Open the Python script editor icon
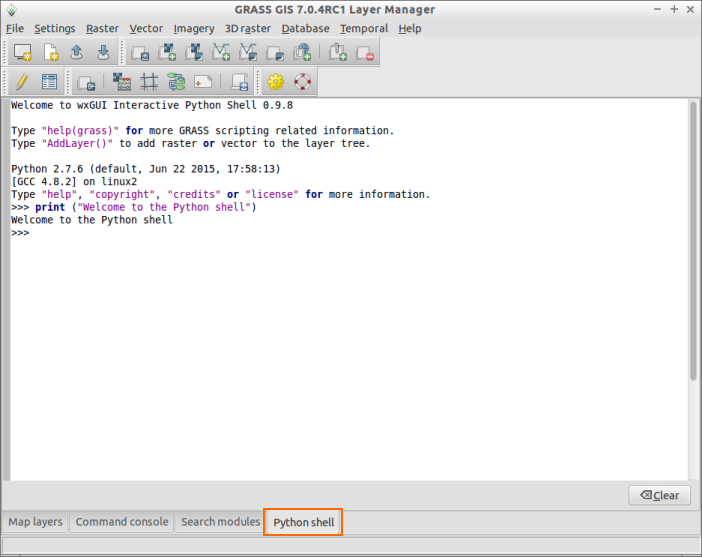The width and height of the screenshot is (702, 557). click(x=240, y=82)
